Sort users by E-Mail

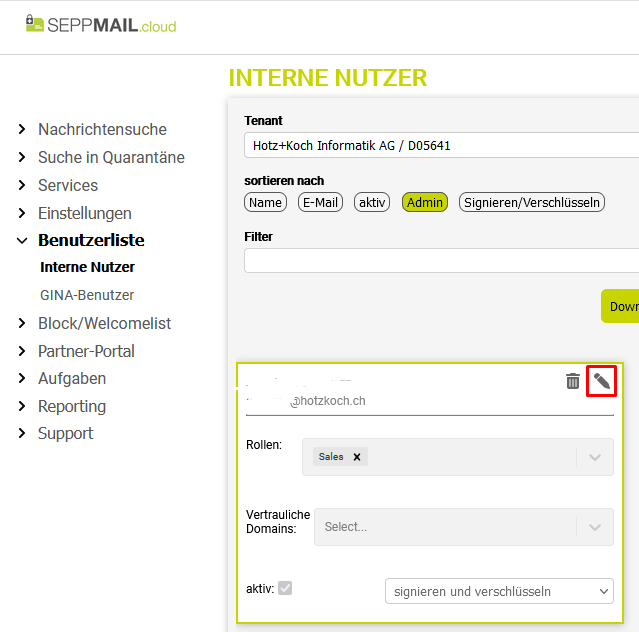320,202
